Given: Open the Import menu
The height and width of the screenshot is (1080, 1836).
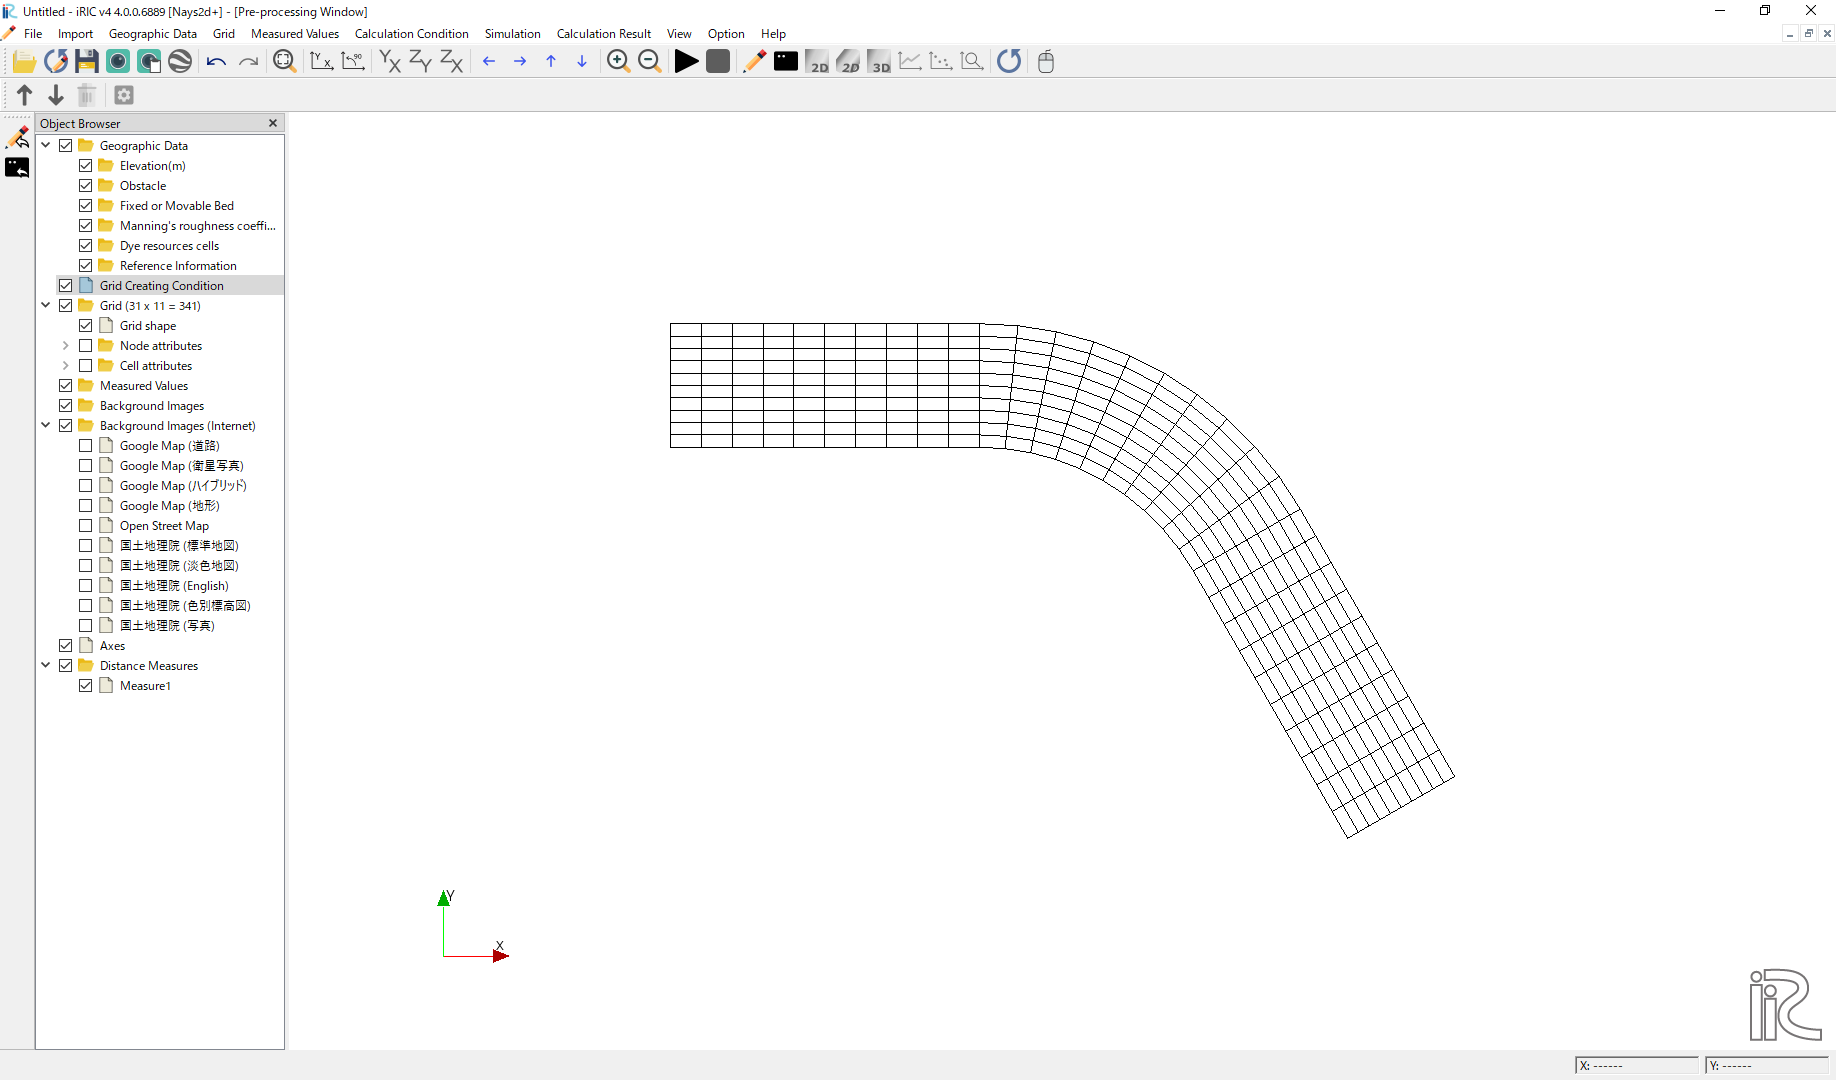Looking at the screenshot, I should (75, 34).
